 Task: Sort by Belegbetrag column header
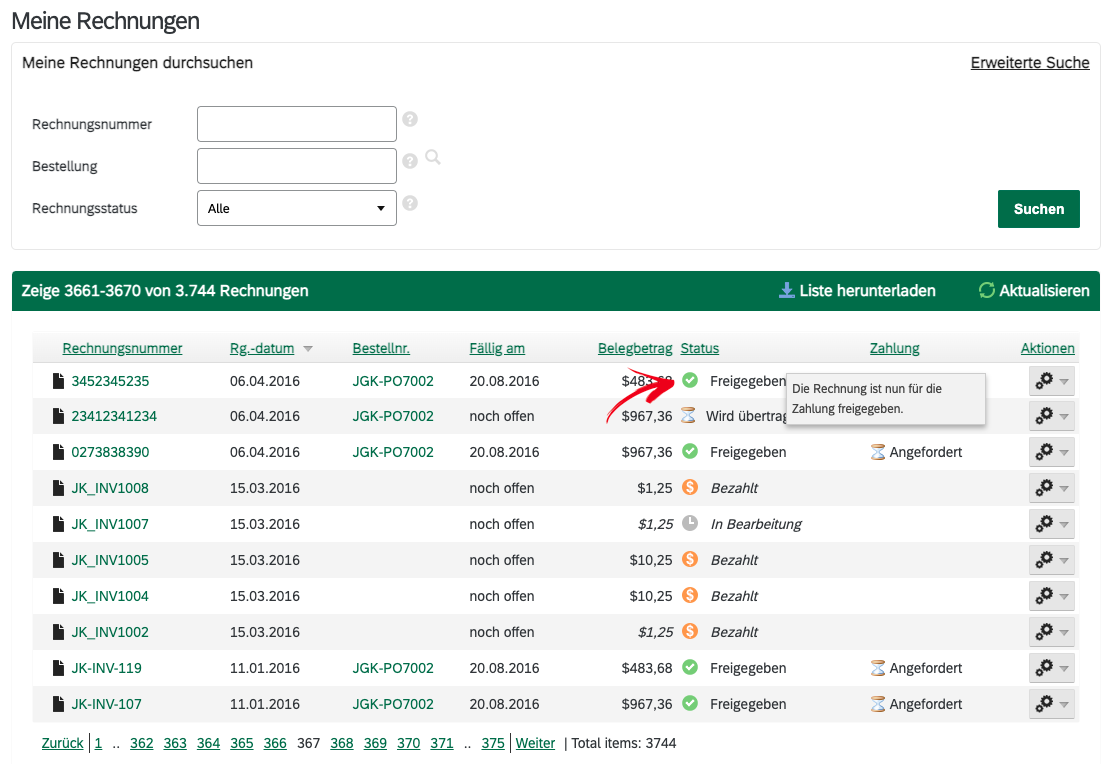634,348
